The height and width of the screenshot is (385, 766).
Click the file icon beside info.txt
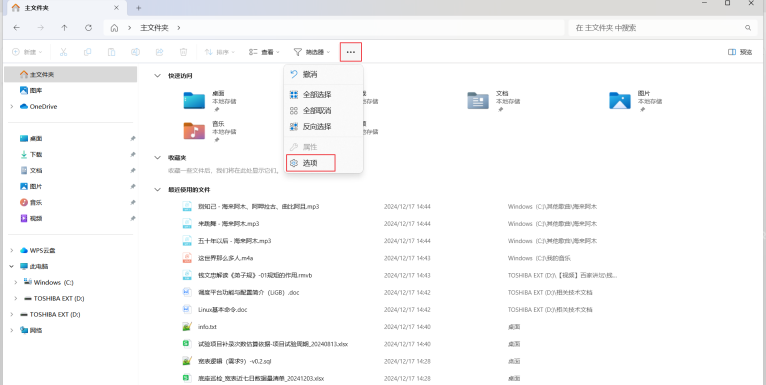[x=187, y=327]
